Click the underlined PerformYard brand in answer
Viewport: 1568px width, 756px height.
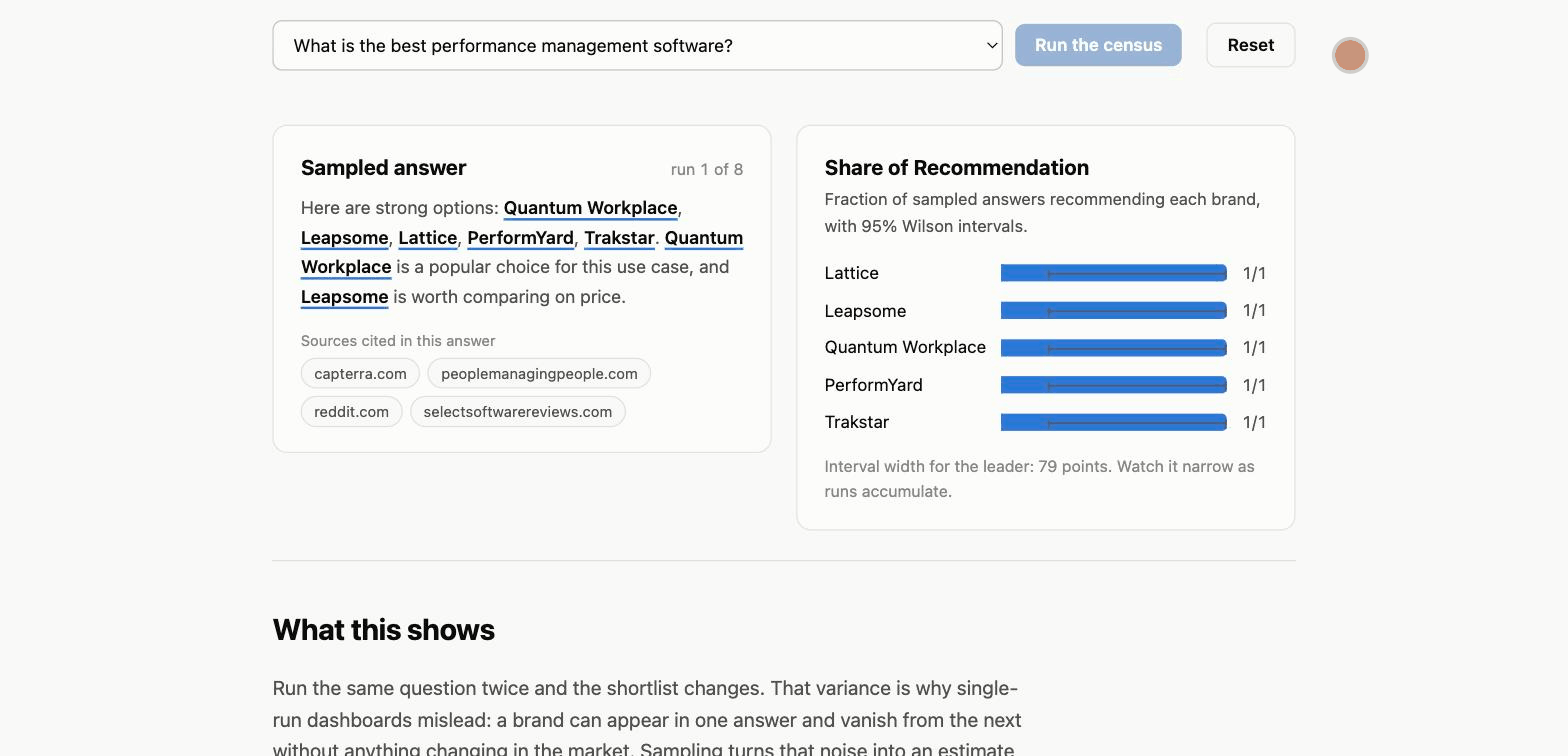coord(520,238)
